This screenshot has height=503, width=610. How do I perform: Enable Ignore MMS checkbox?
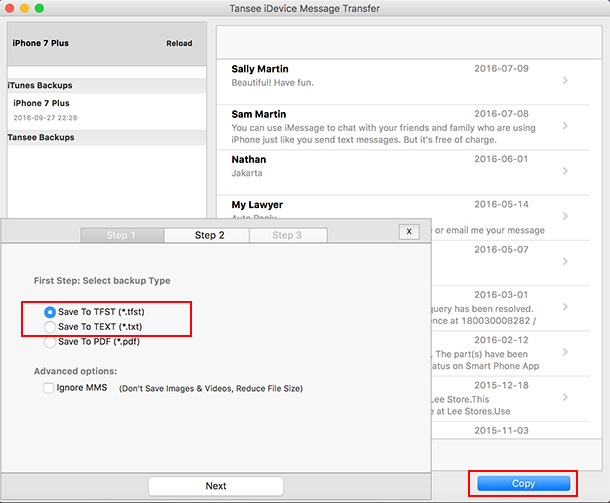48,387
